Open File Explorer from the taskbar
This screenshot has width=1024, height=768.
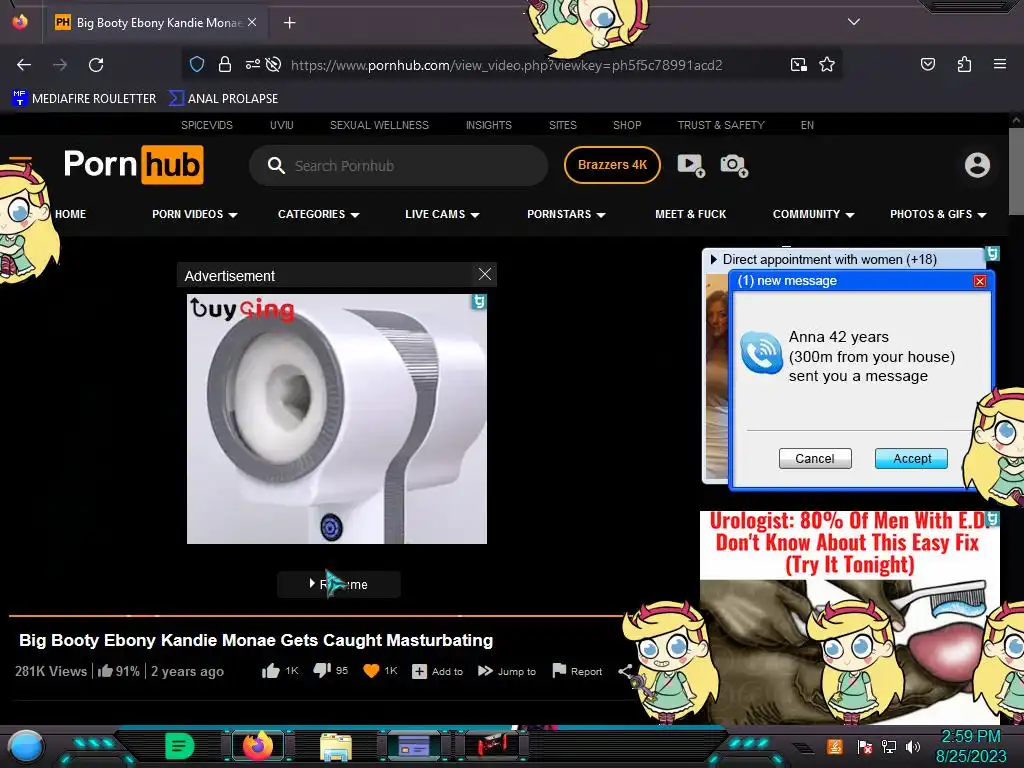[x=336, y=747]
